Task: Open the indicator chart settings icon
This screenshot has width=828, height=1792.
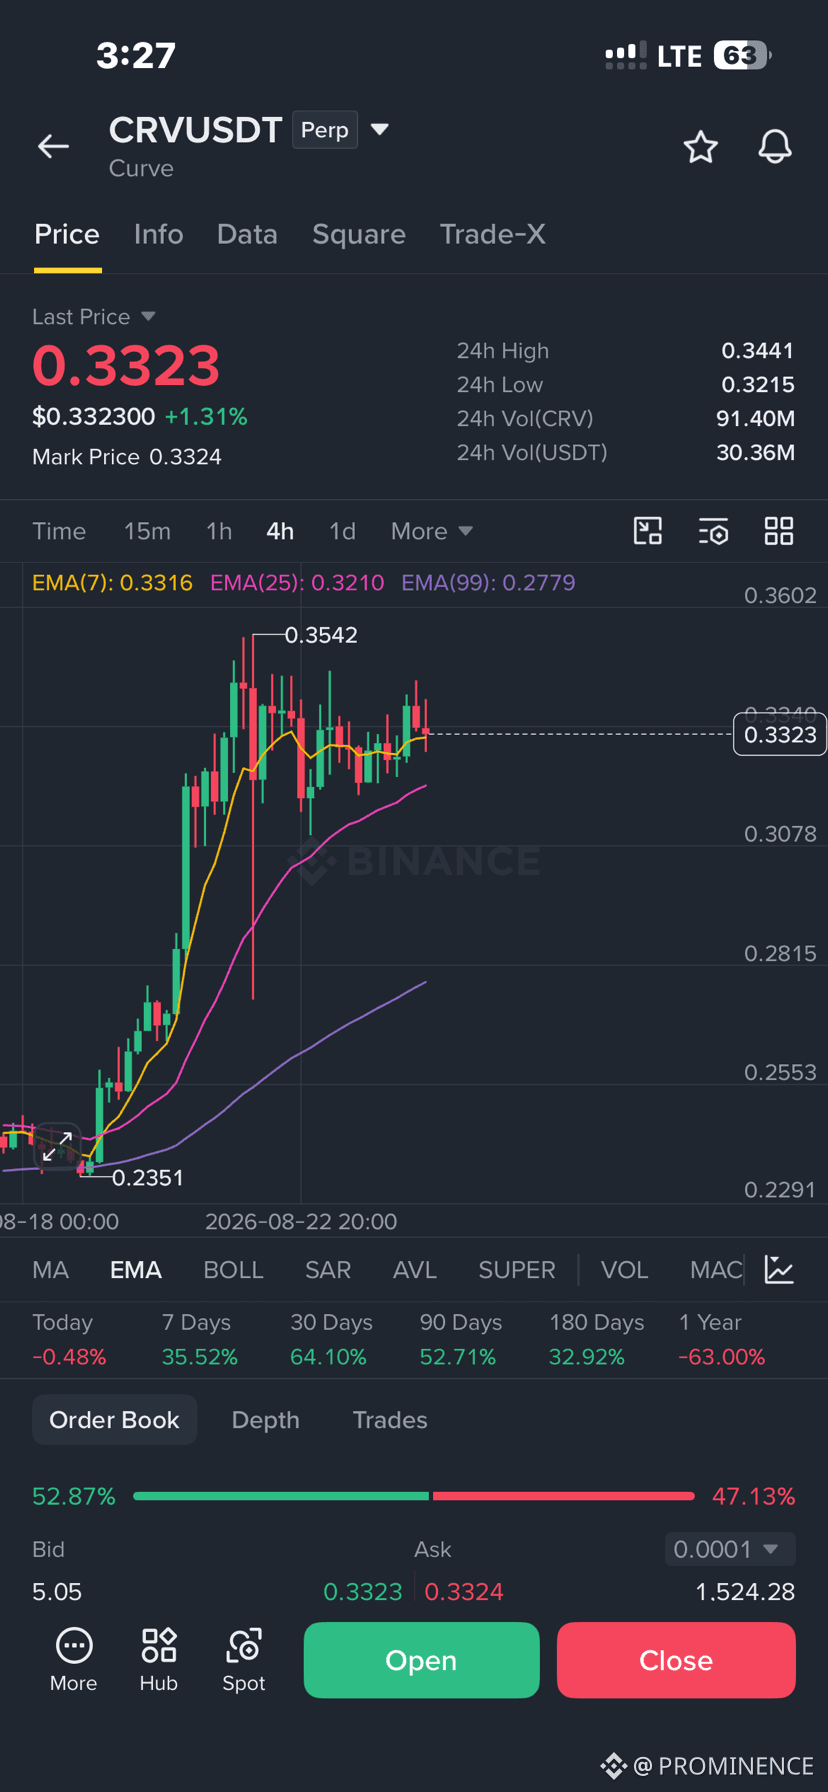Action: pyautogui.click(x=779, y=1270)
